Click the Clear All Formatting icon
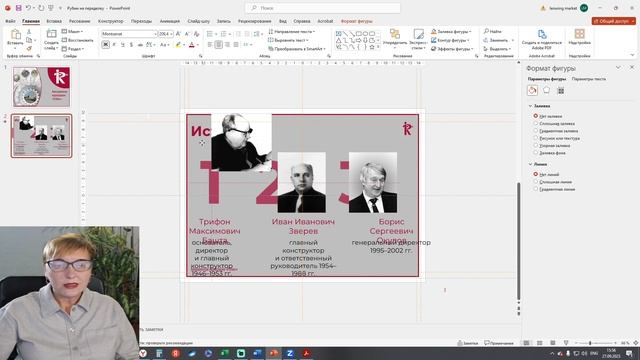Viewport: 640px width, 360px height. pyautogui.click(x=196, y=34)
